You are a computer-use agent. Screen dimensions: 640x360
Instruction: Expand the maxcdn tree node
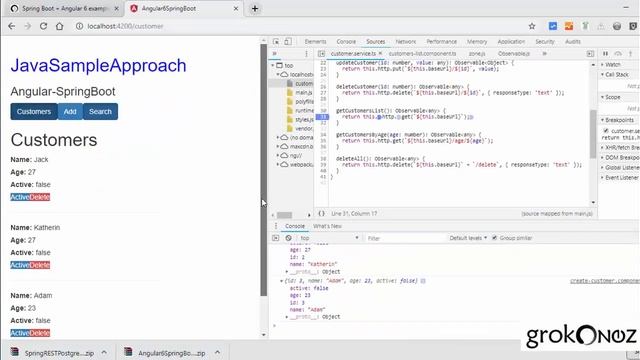point(278,146)
